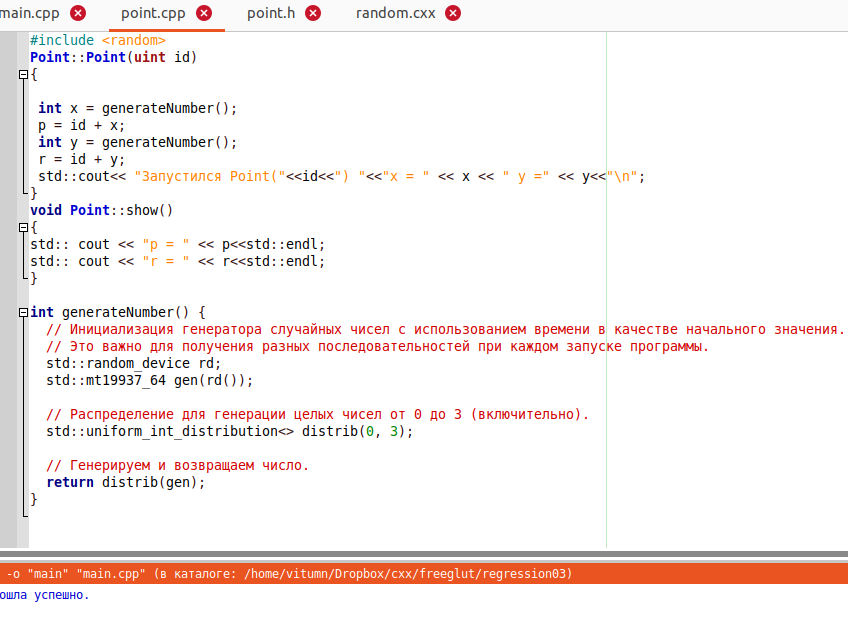Image resolution: width=848 pixels, height=634 pixels.
Task: Open the point.h tab
Action: click(271, 13)
